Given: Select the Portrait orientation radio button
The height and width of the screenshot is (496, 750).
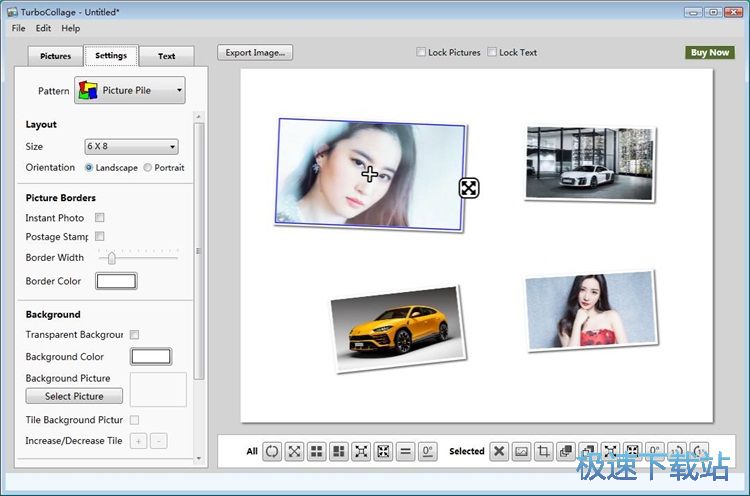Looking at the screenshot, I should [x=148, y=168].
